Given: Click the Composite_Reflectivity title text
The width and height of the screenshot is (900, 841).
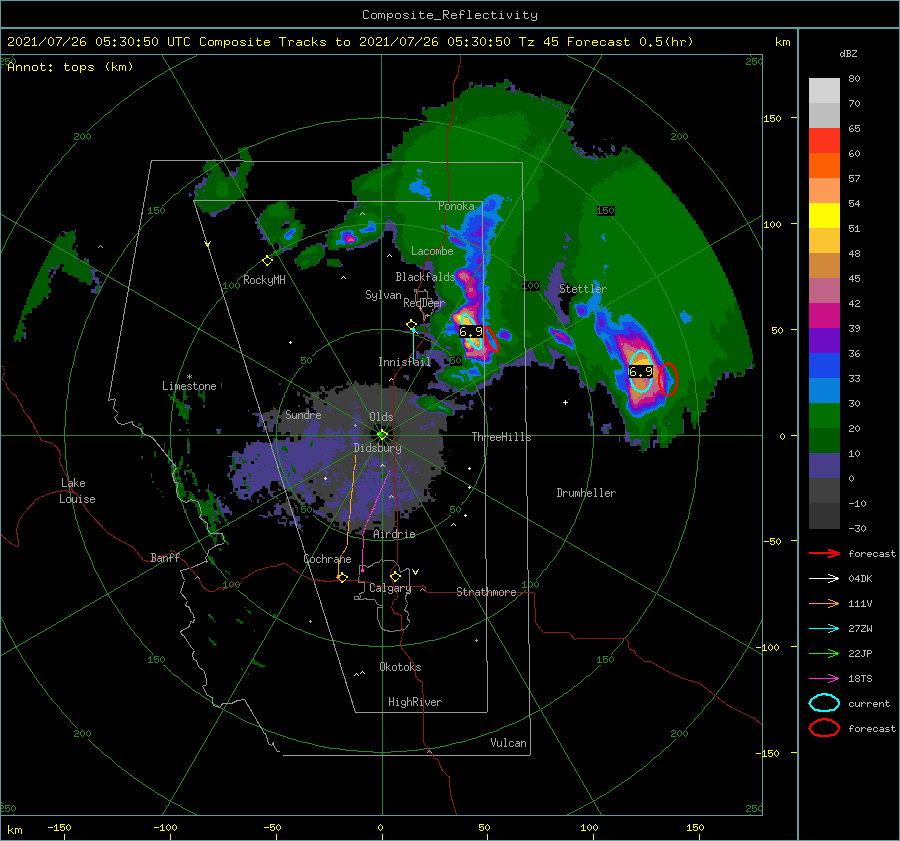Looking at the screenshot, I should [x=450, y=15].
